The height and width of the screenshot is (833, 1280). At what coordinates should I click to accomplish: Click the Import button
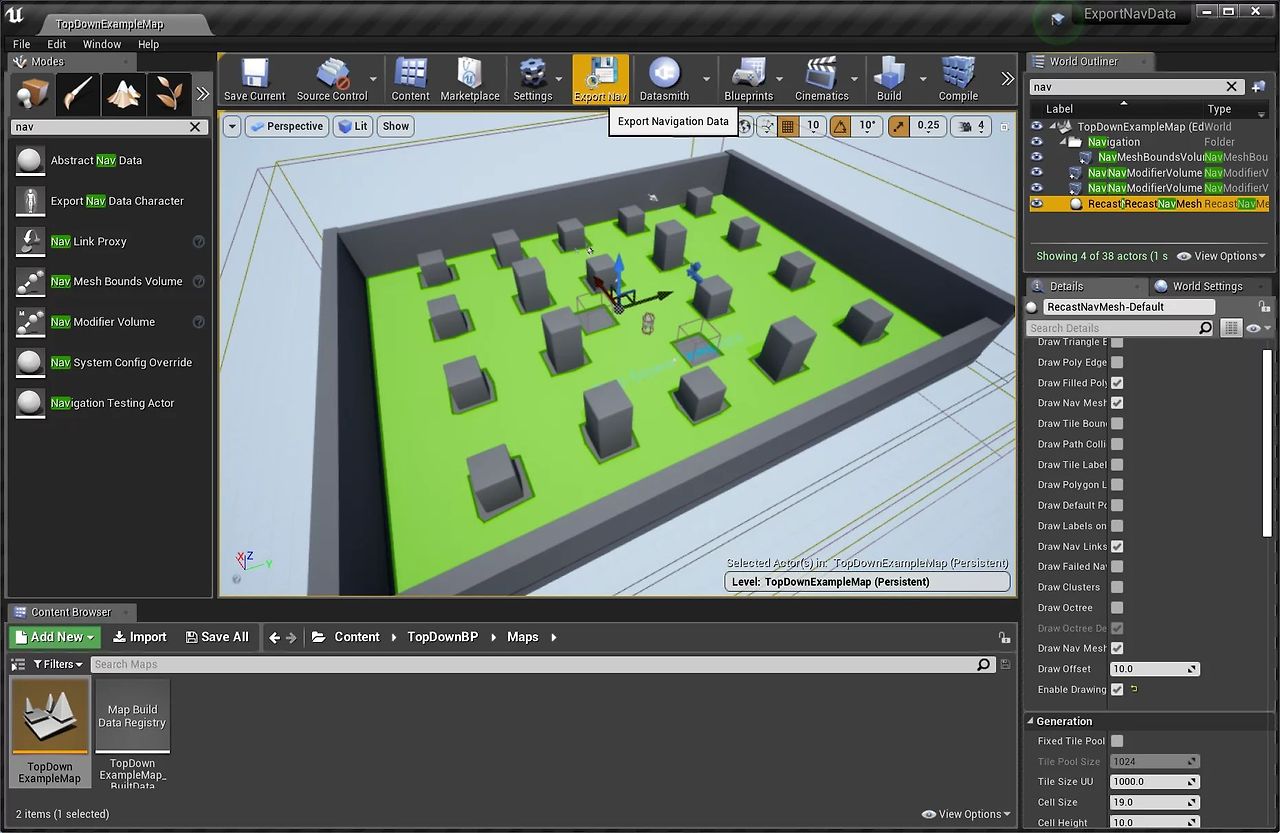(139, 637)
